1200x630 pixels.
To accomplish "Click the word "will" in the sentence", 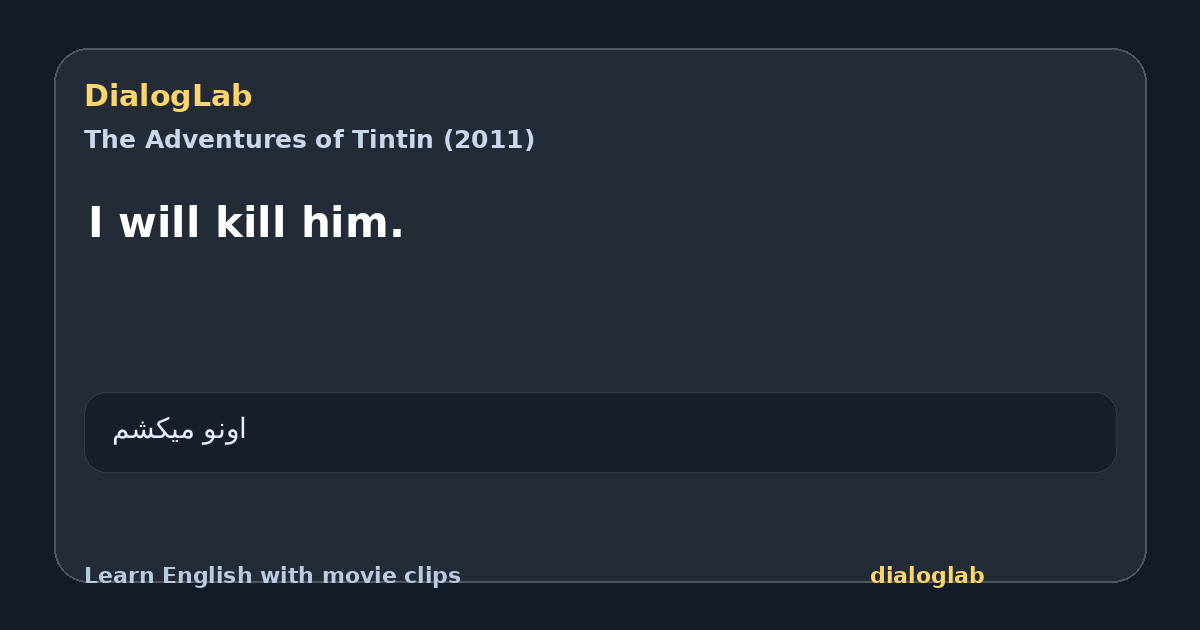I will pos(161,223).
